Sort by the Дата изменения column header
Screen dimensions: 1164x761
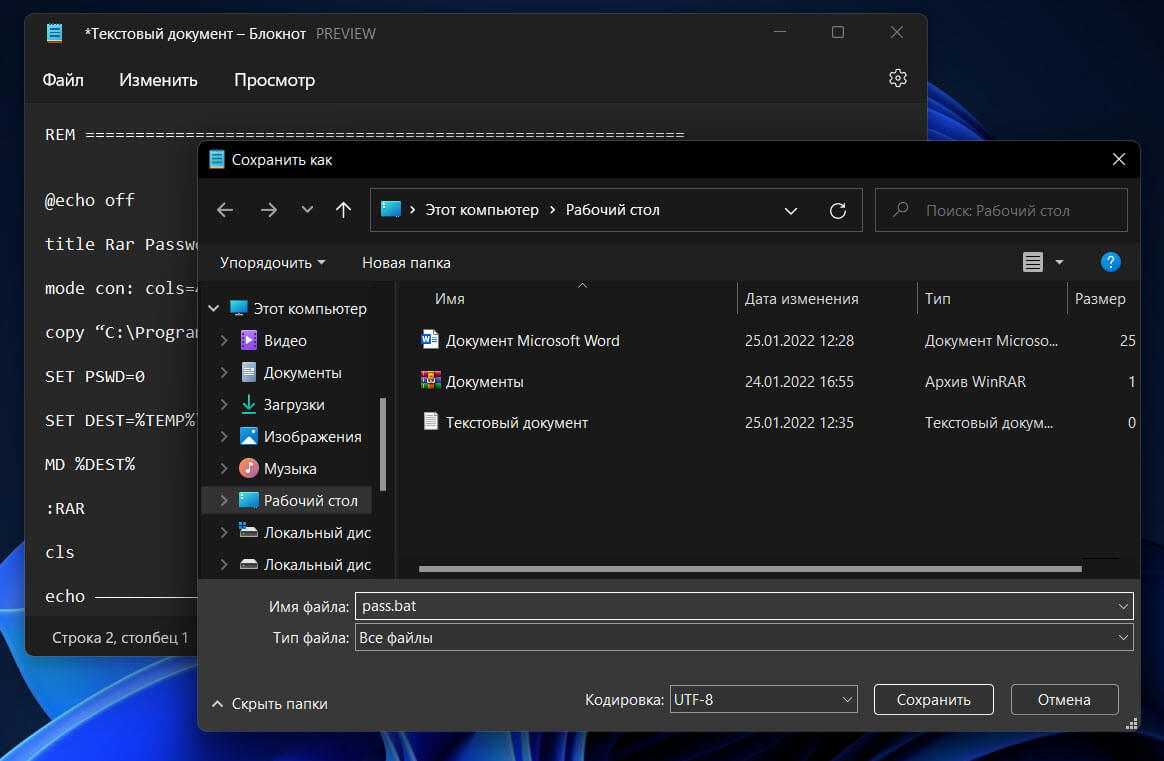coord(802,298)
